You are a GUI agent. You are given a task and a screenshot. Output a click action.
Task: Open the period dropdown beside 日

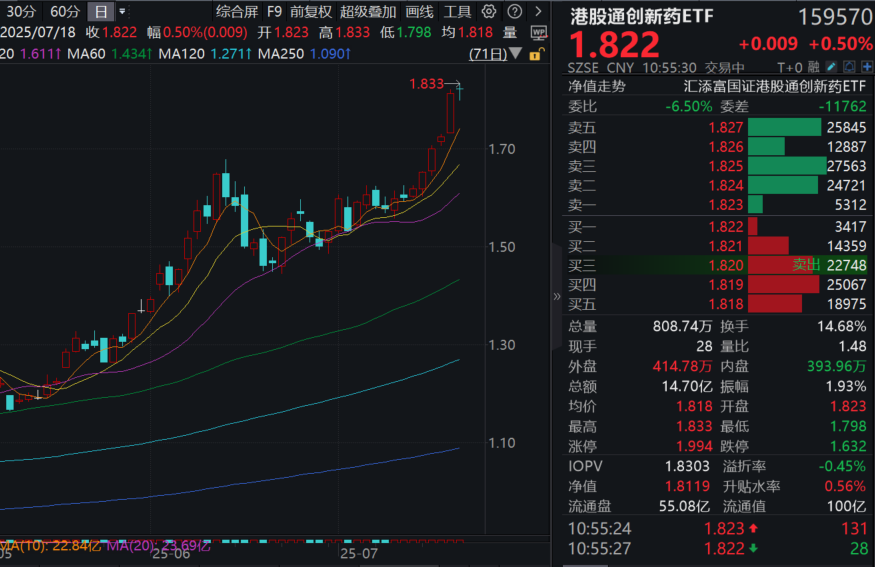coord(123,12)
